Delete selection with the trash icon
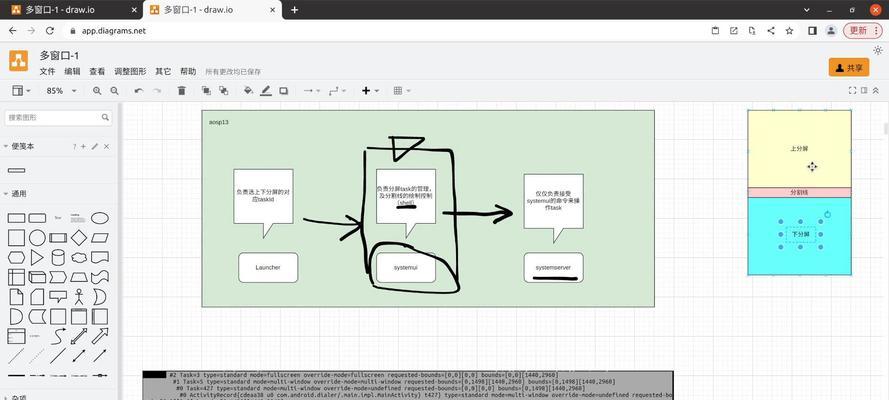This screenshot has width=889, height=400. (181, 91)
